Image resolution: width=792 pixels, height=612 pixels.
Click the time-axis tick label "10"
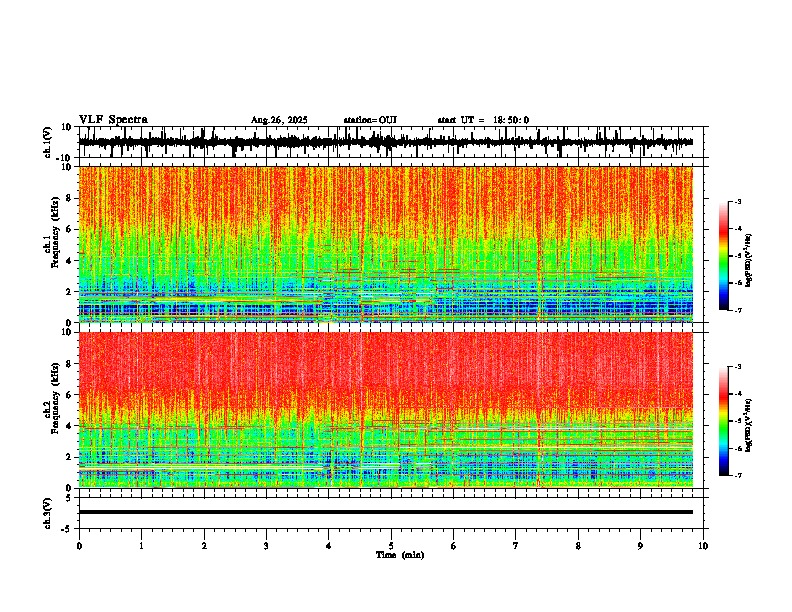[x=703, y=546]
